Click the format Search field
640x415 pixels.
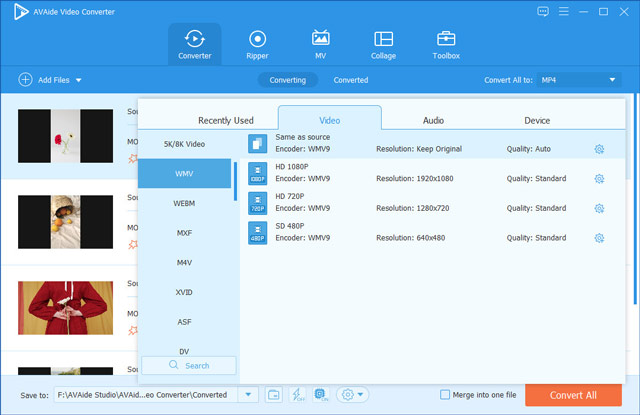[x=189, y=365]
